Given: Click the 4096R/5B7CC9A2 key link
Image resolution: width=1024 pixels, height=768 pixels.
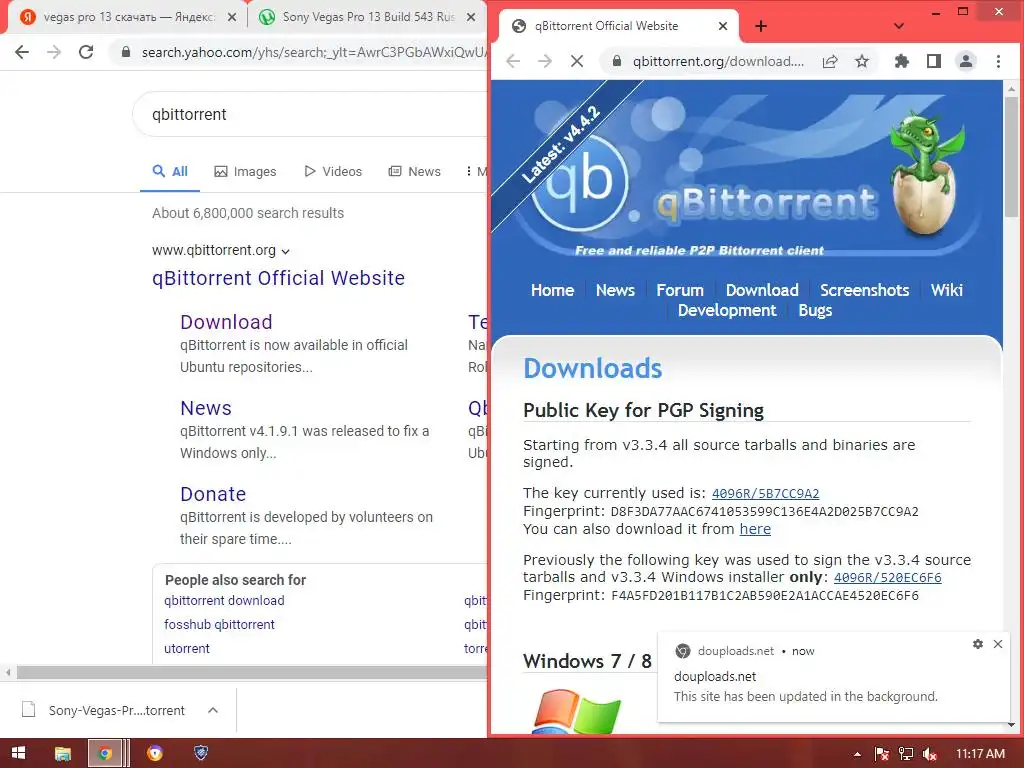Looking at the screenshot, I should (x=765, y=494).
